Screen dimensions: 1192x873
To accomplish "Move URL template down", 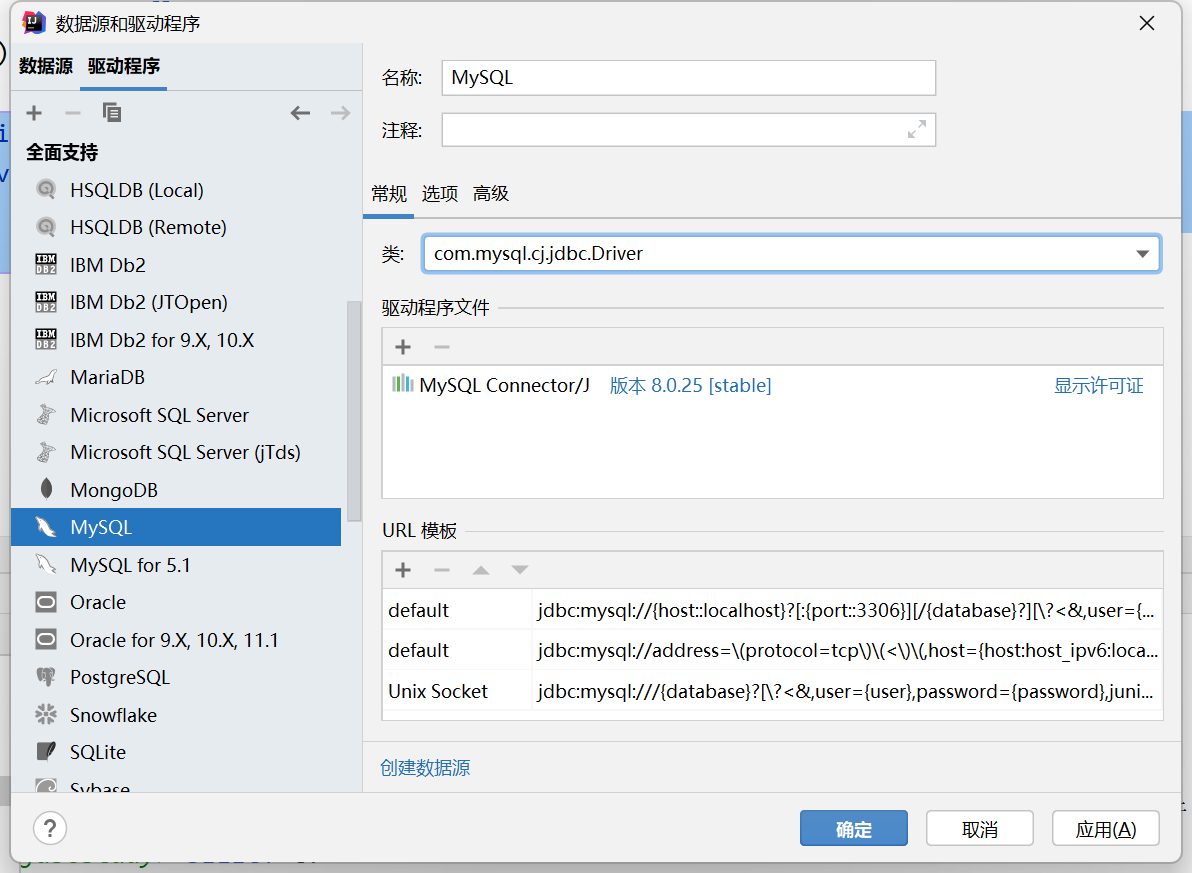I will pyautogui.click(x=520, y=570).
